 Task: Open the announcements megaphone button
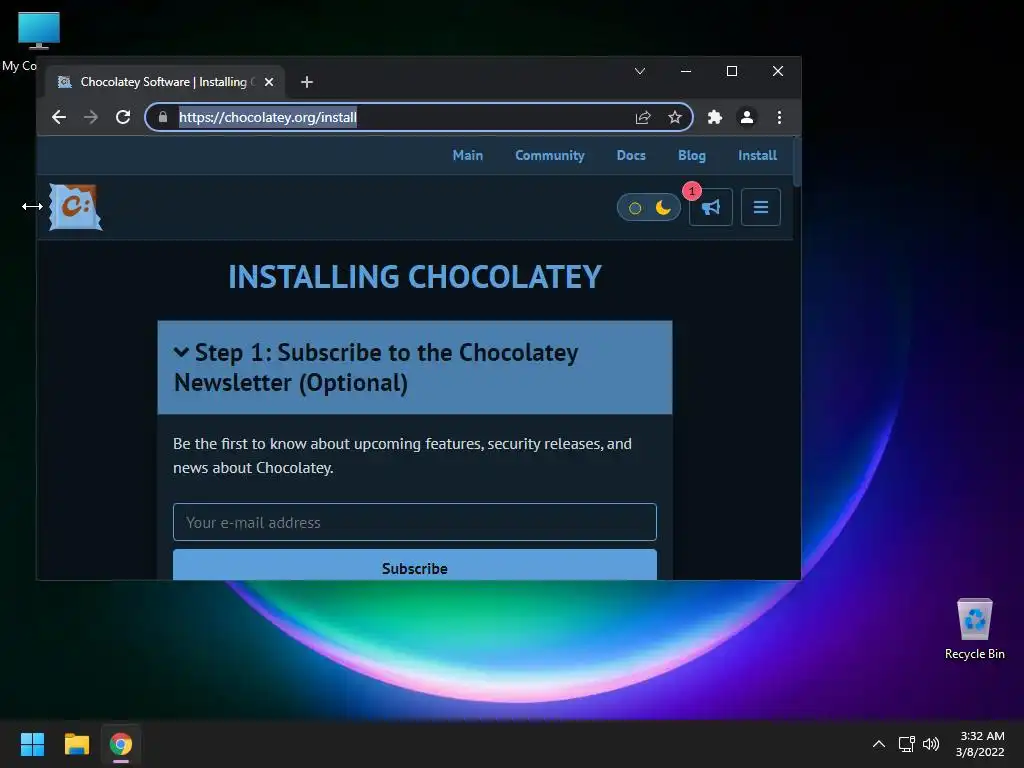pos(711,207)
